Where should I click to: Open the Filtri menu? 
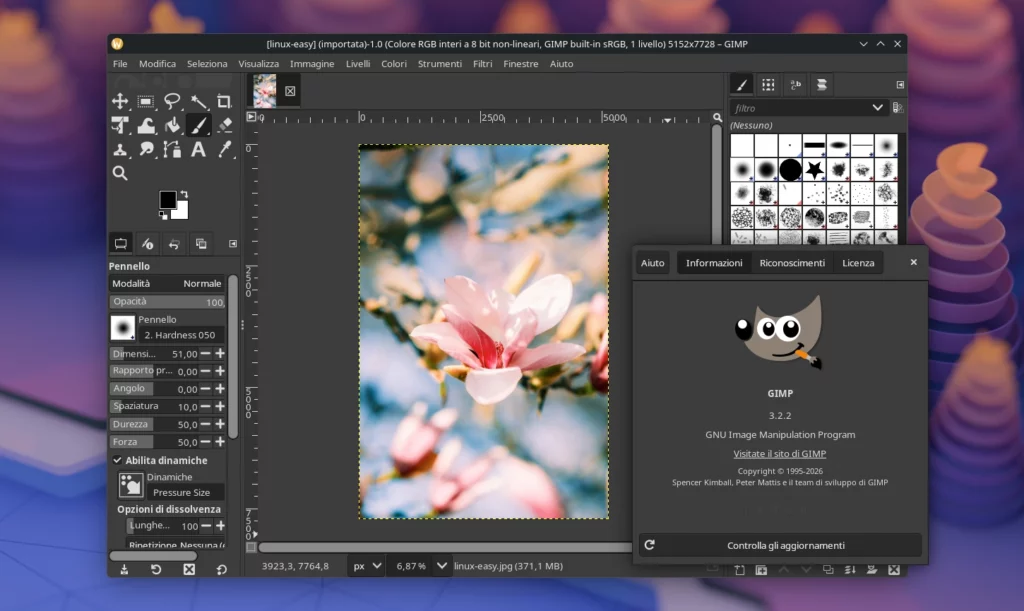(x=482, y=63)
